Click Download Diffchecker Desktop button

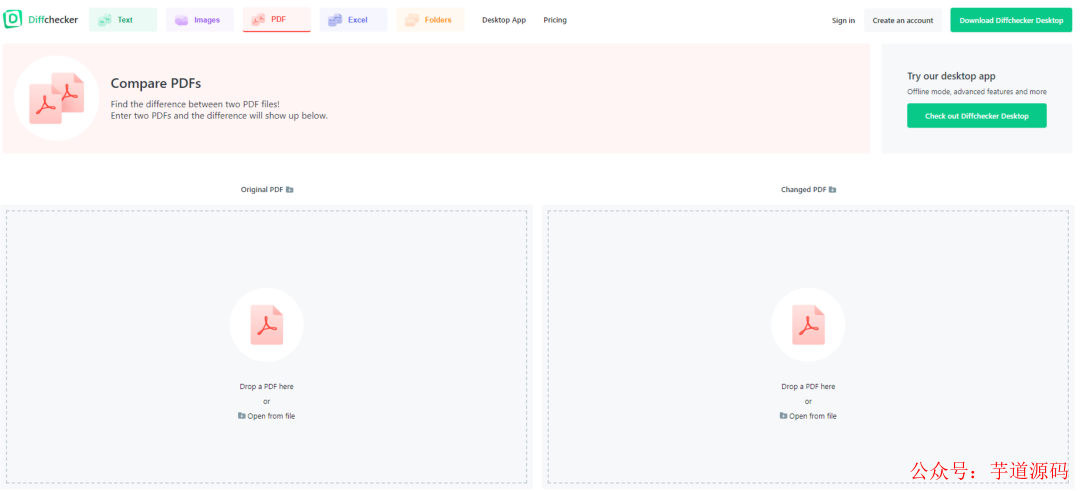click(1012, 20)
